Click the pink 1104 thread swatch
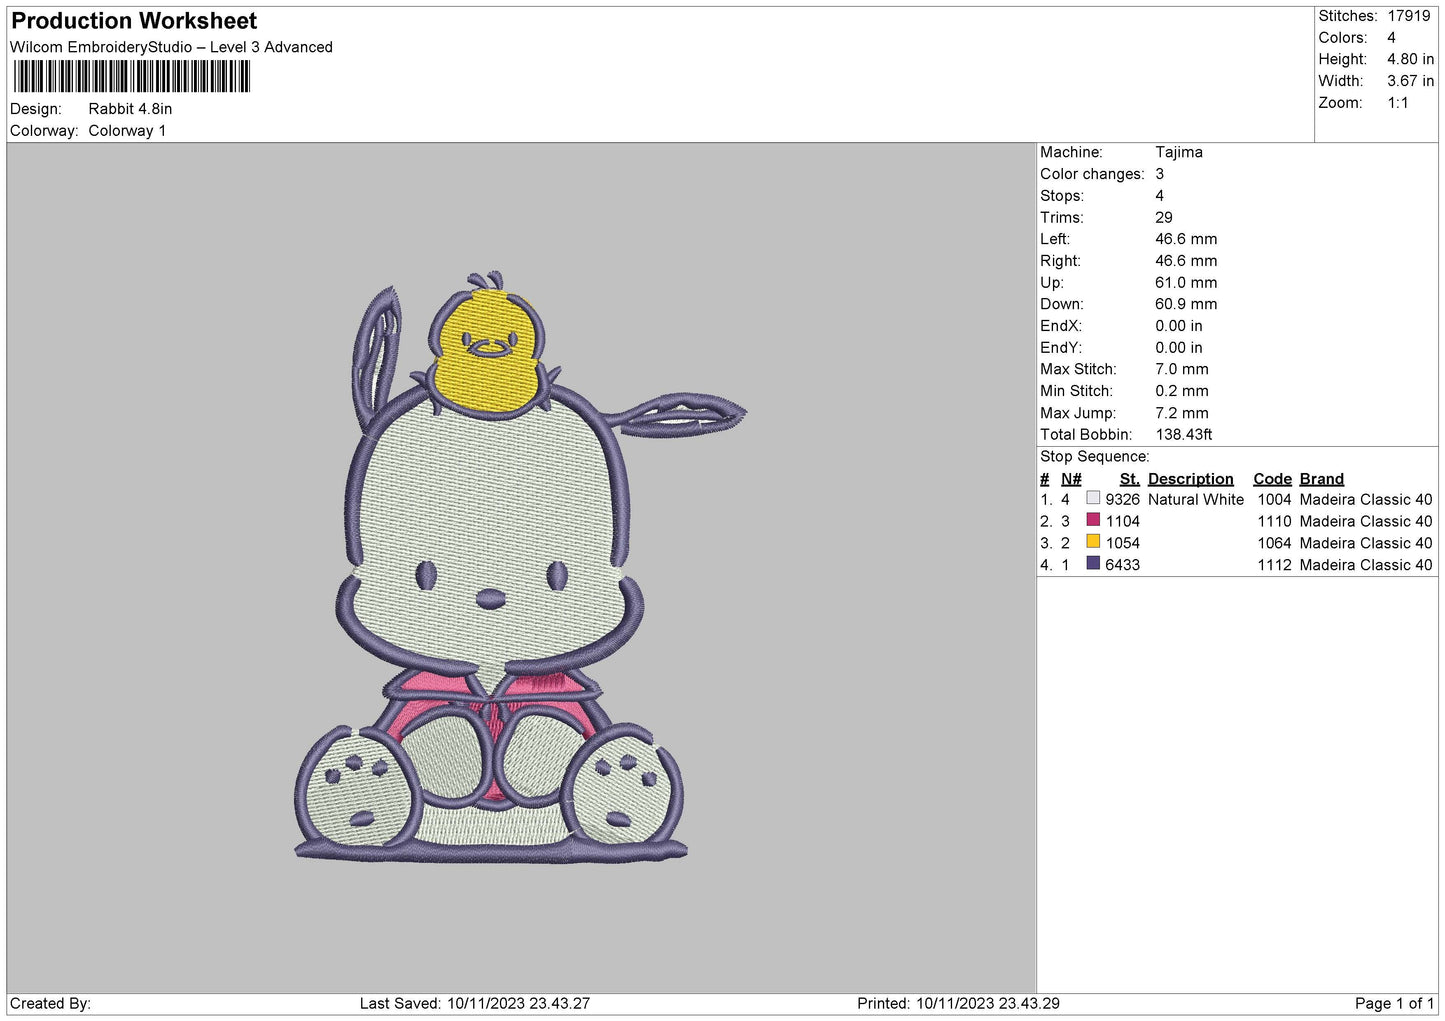The height and width of the screenshot is (1021, 1445). [1093, 520]
